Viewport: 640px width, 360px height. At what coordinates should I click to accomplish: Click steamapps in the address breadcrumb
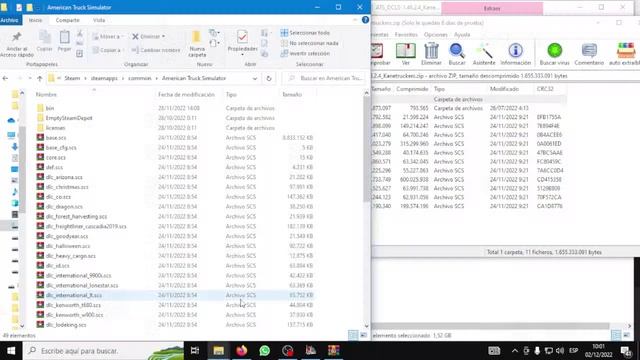(x=104, y=78)
